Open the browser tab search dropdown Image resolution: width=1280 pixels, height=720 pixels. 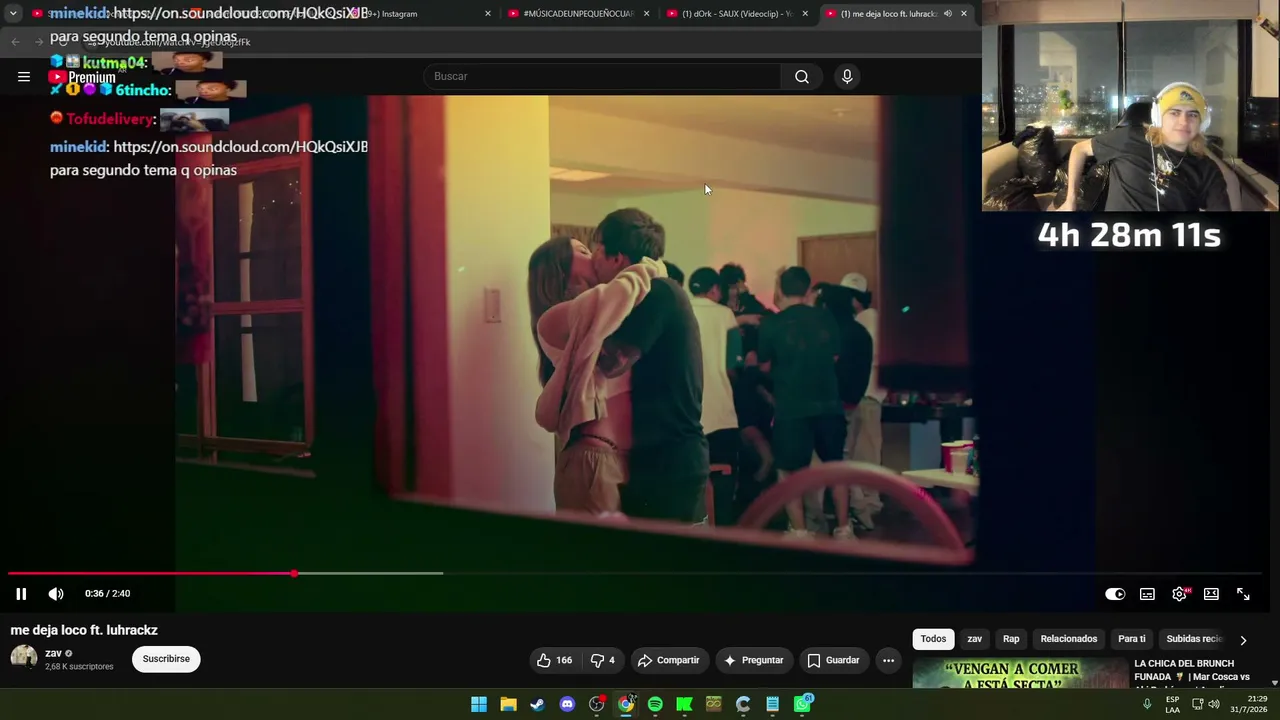pos(13,14)
